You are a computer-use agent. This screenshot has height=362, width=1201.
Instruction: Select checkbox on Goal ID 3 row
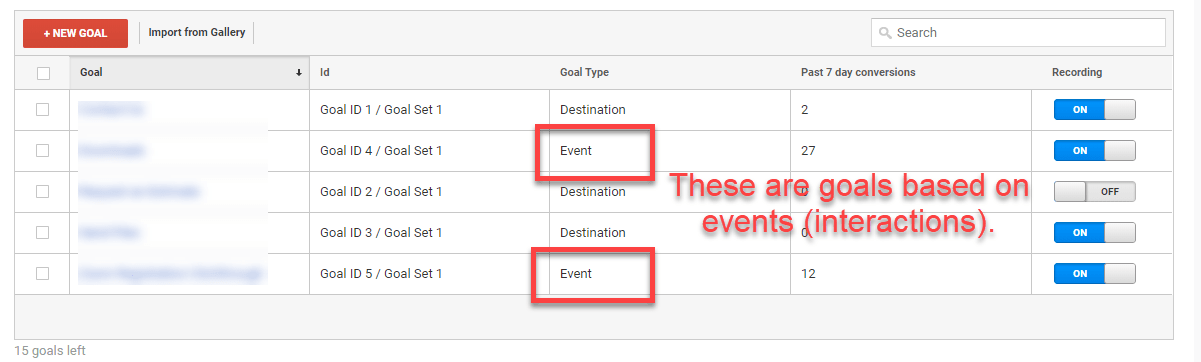pos(43,232)
